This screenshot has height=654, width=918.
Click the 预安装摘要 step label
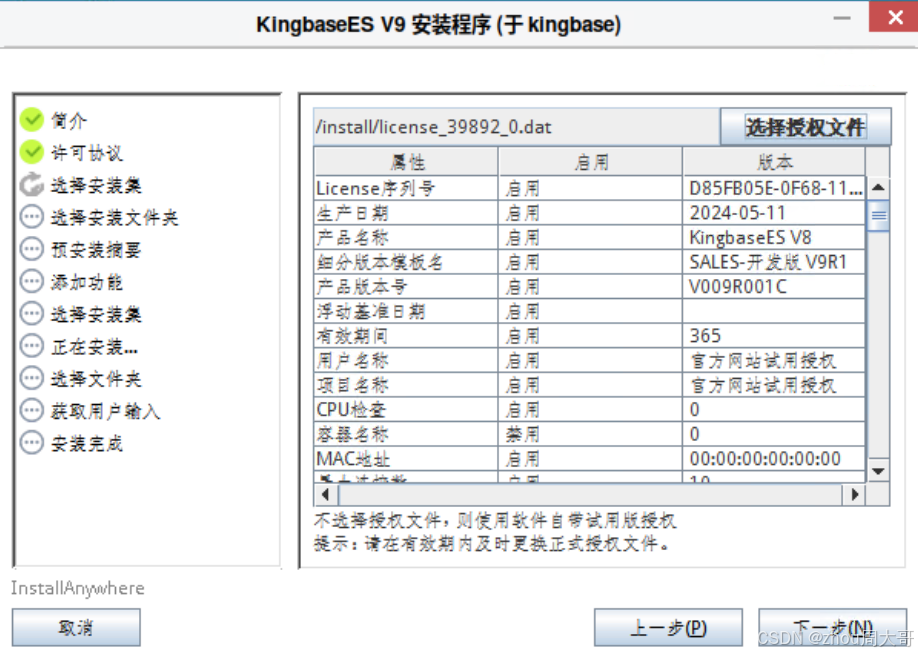[96, 249]
